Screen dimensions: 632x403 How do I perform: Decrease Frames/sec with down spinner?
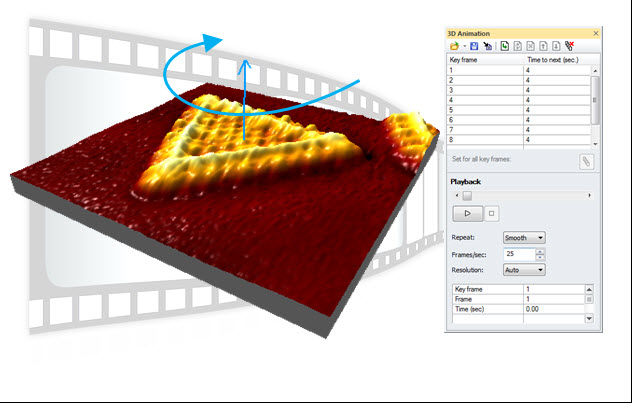point(540,257)
